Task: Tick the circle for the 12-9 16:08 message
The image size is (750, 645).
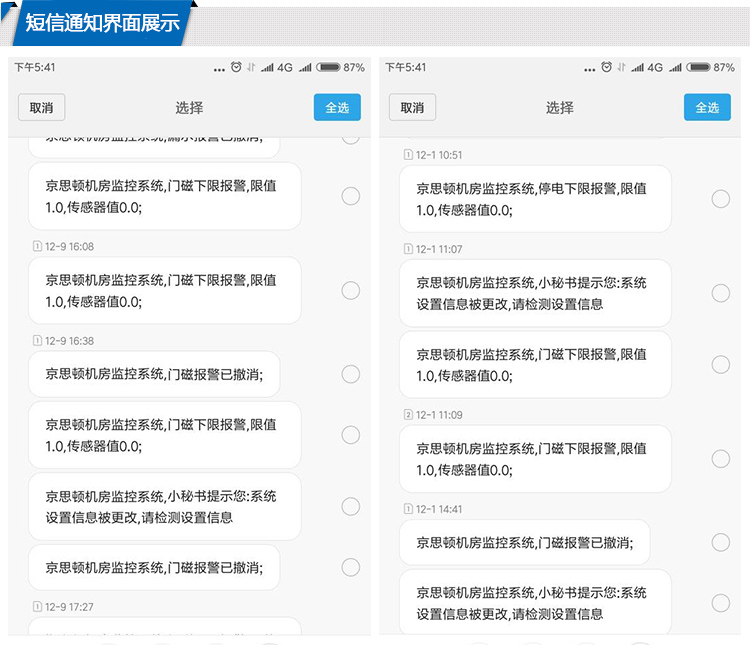Action: 350,290
